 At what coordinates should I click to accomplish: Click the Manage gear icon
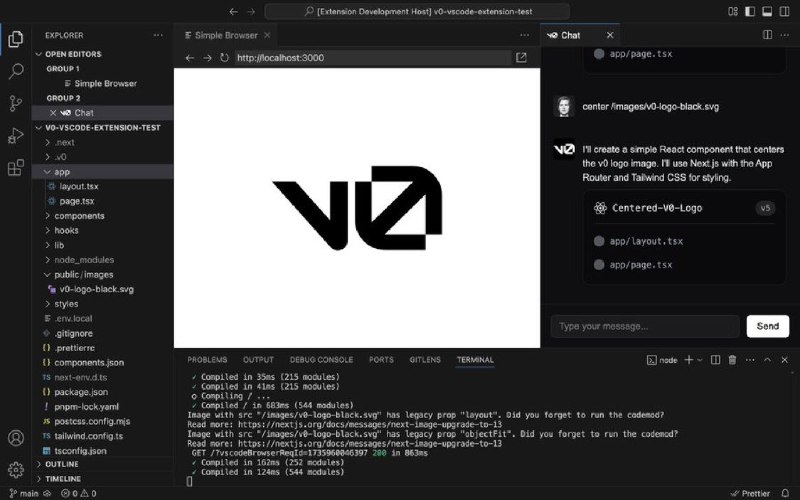(16, 469)
